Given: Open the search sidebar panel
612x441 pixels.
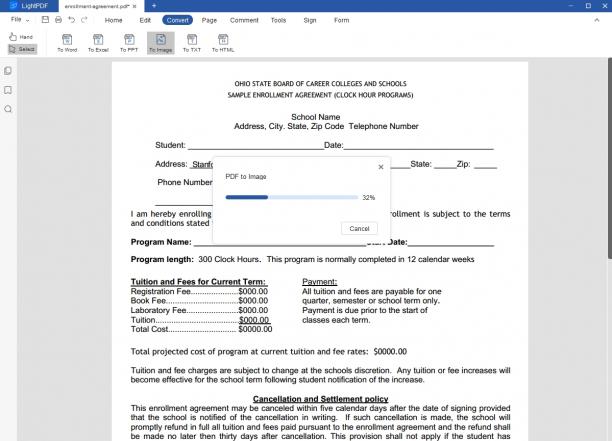Looking at the screenshot, I should 8,109.
